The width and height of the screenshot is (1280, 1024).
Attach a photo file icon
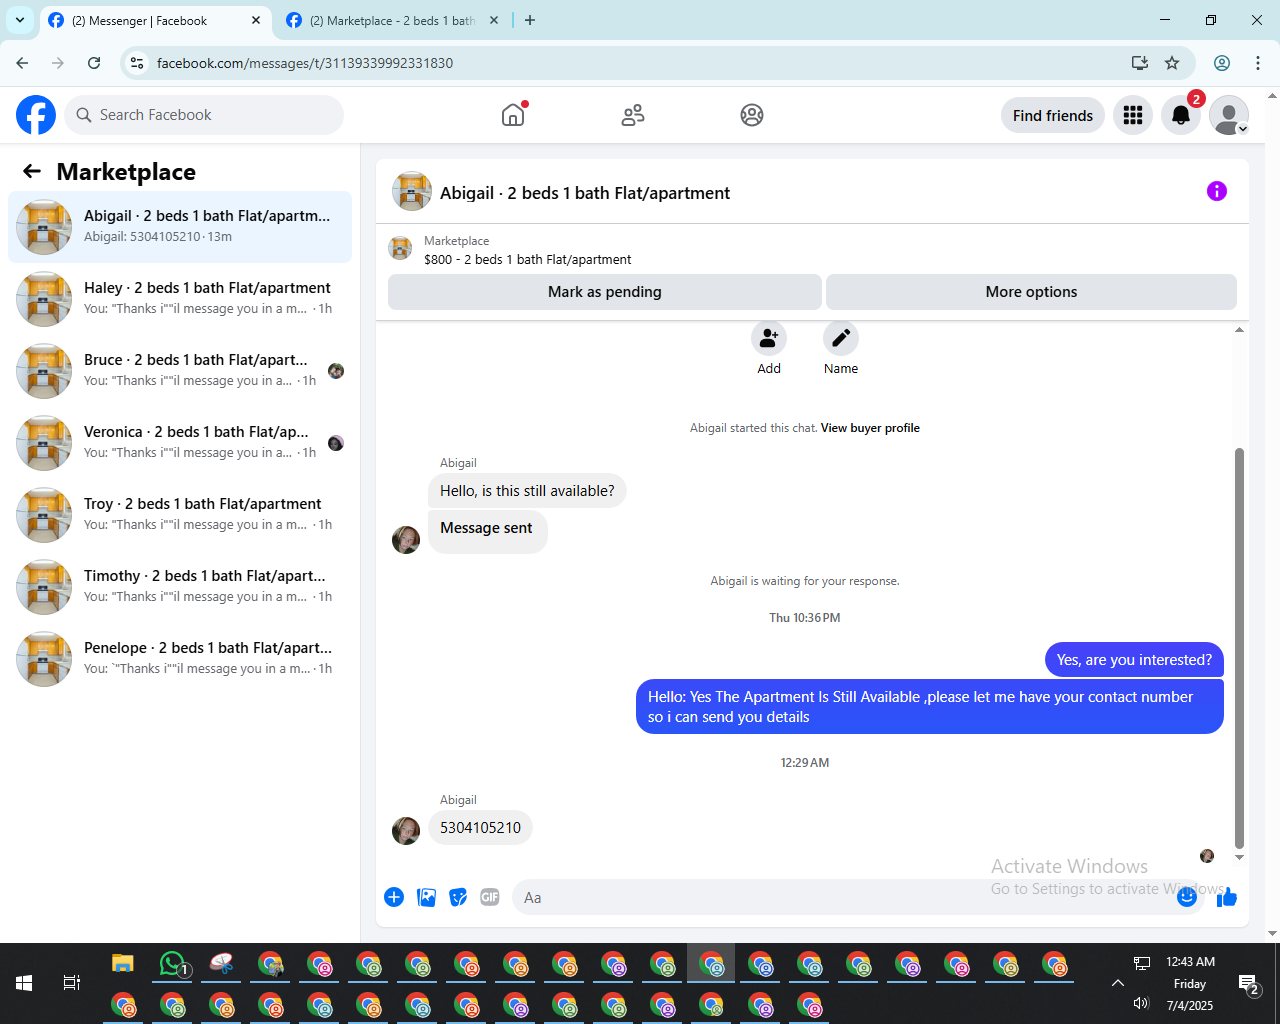tap(427, 897)
